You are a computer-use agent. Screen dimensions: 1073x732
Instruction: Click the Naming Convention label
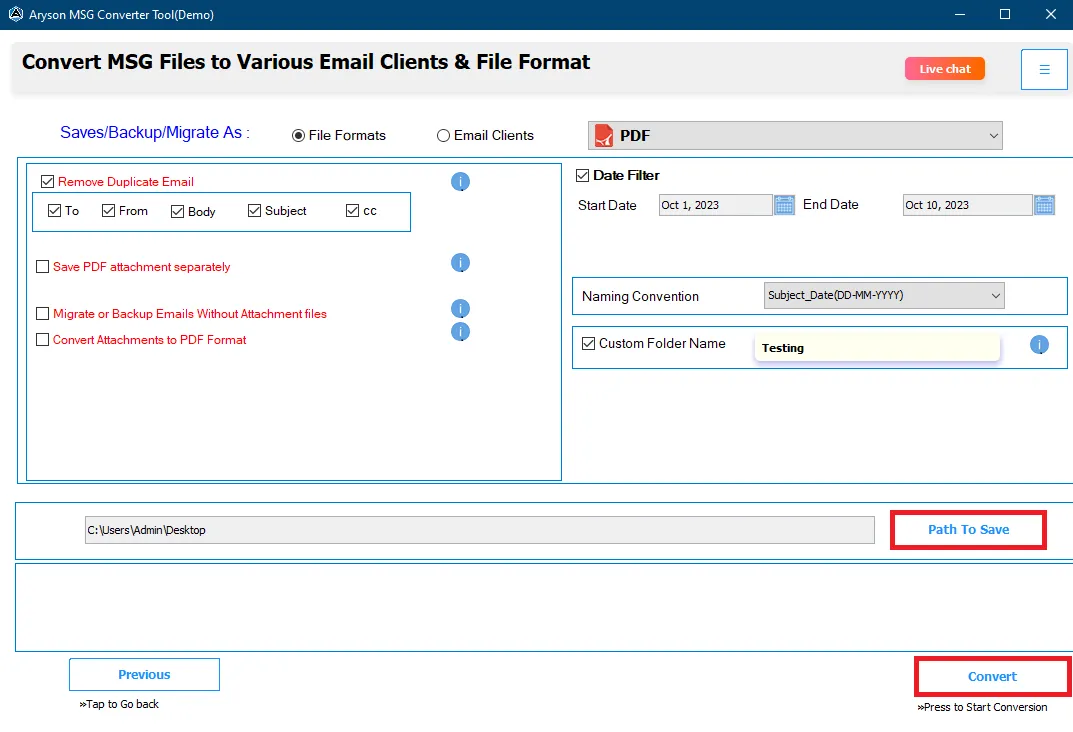point(641,296)
